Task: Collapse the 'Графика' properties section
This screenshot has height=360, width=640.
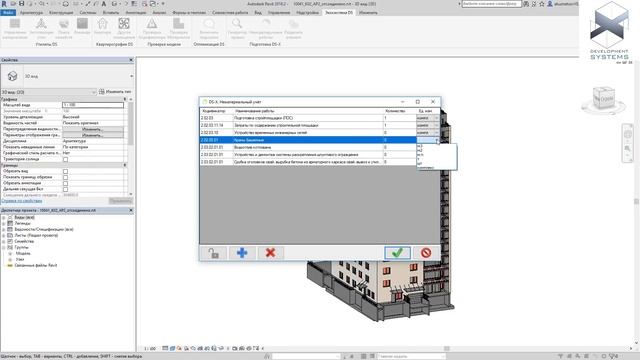Action: pyautogui.click(x=125, y=99)
